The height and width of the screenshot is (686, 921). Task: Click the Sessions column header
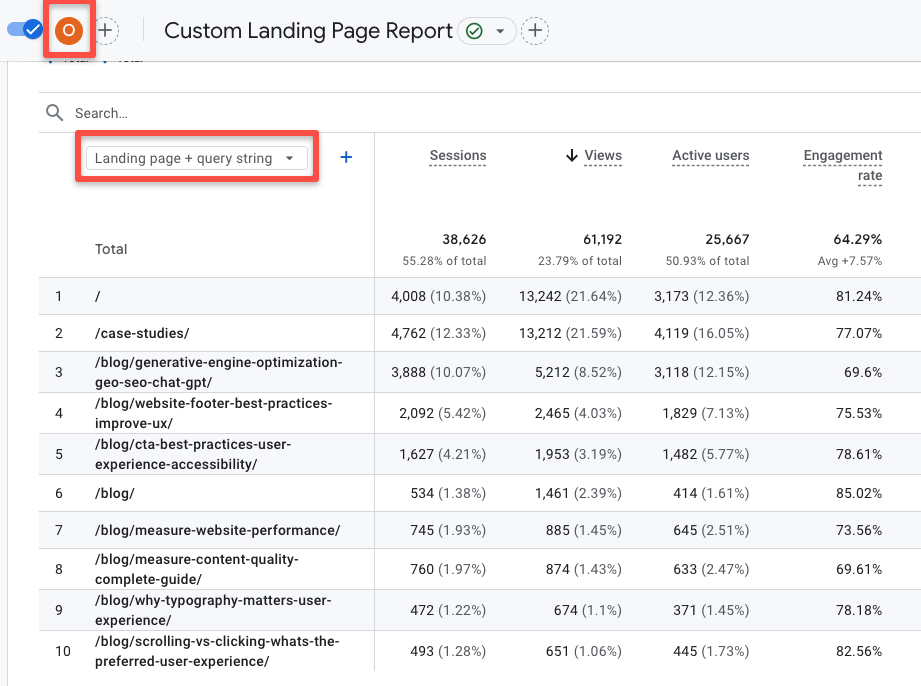click(x=458, y=156)
